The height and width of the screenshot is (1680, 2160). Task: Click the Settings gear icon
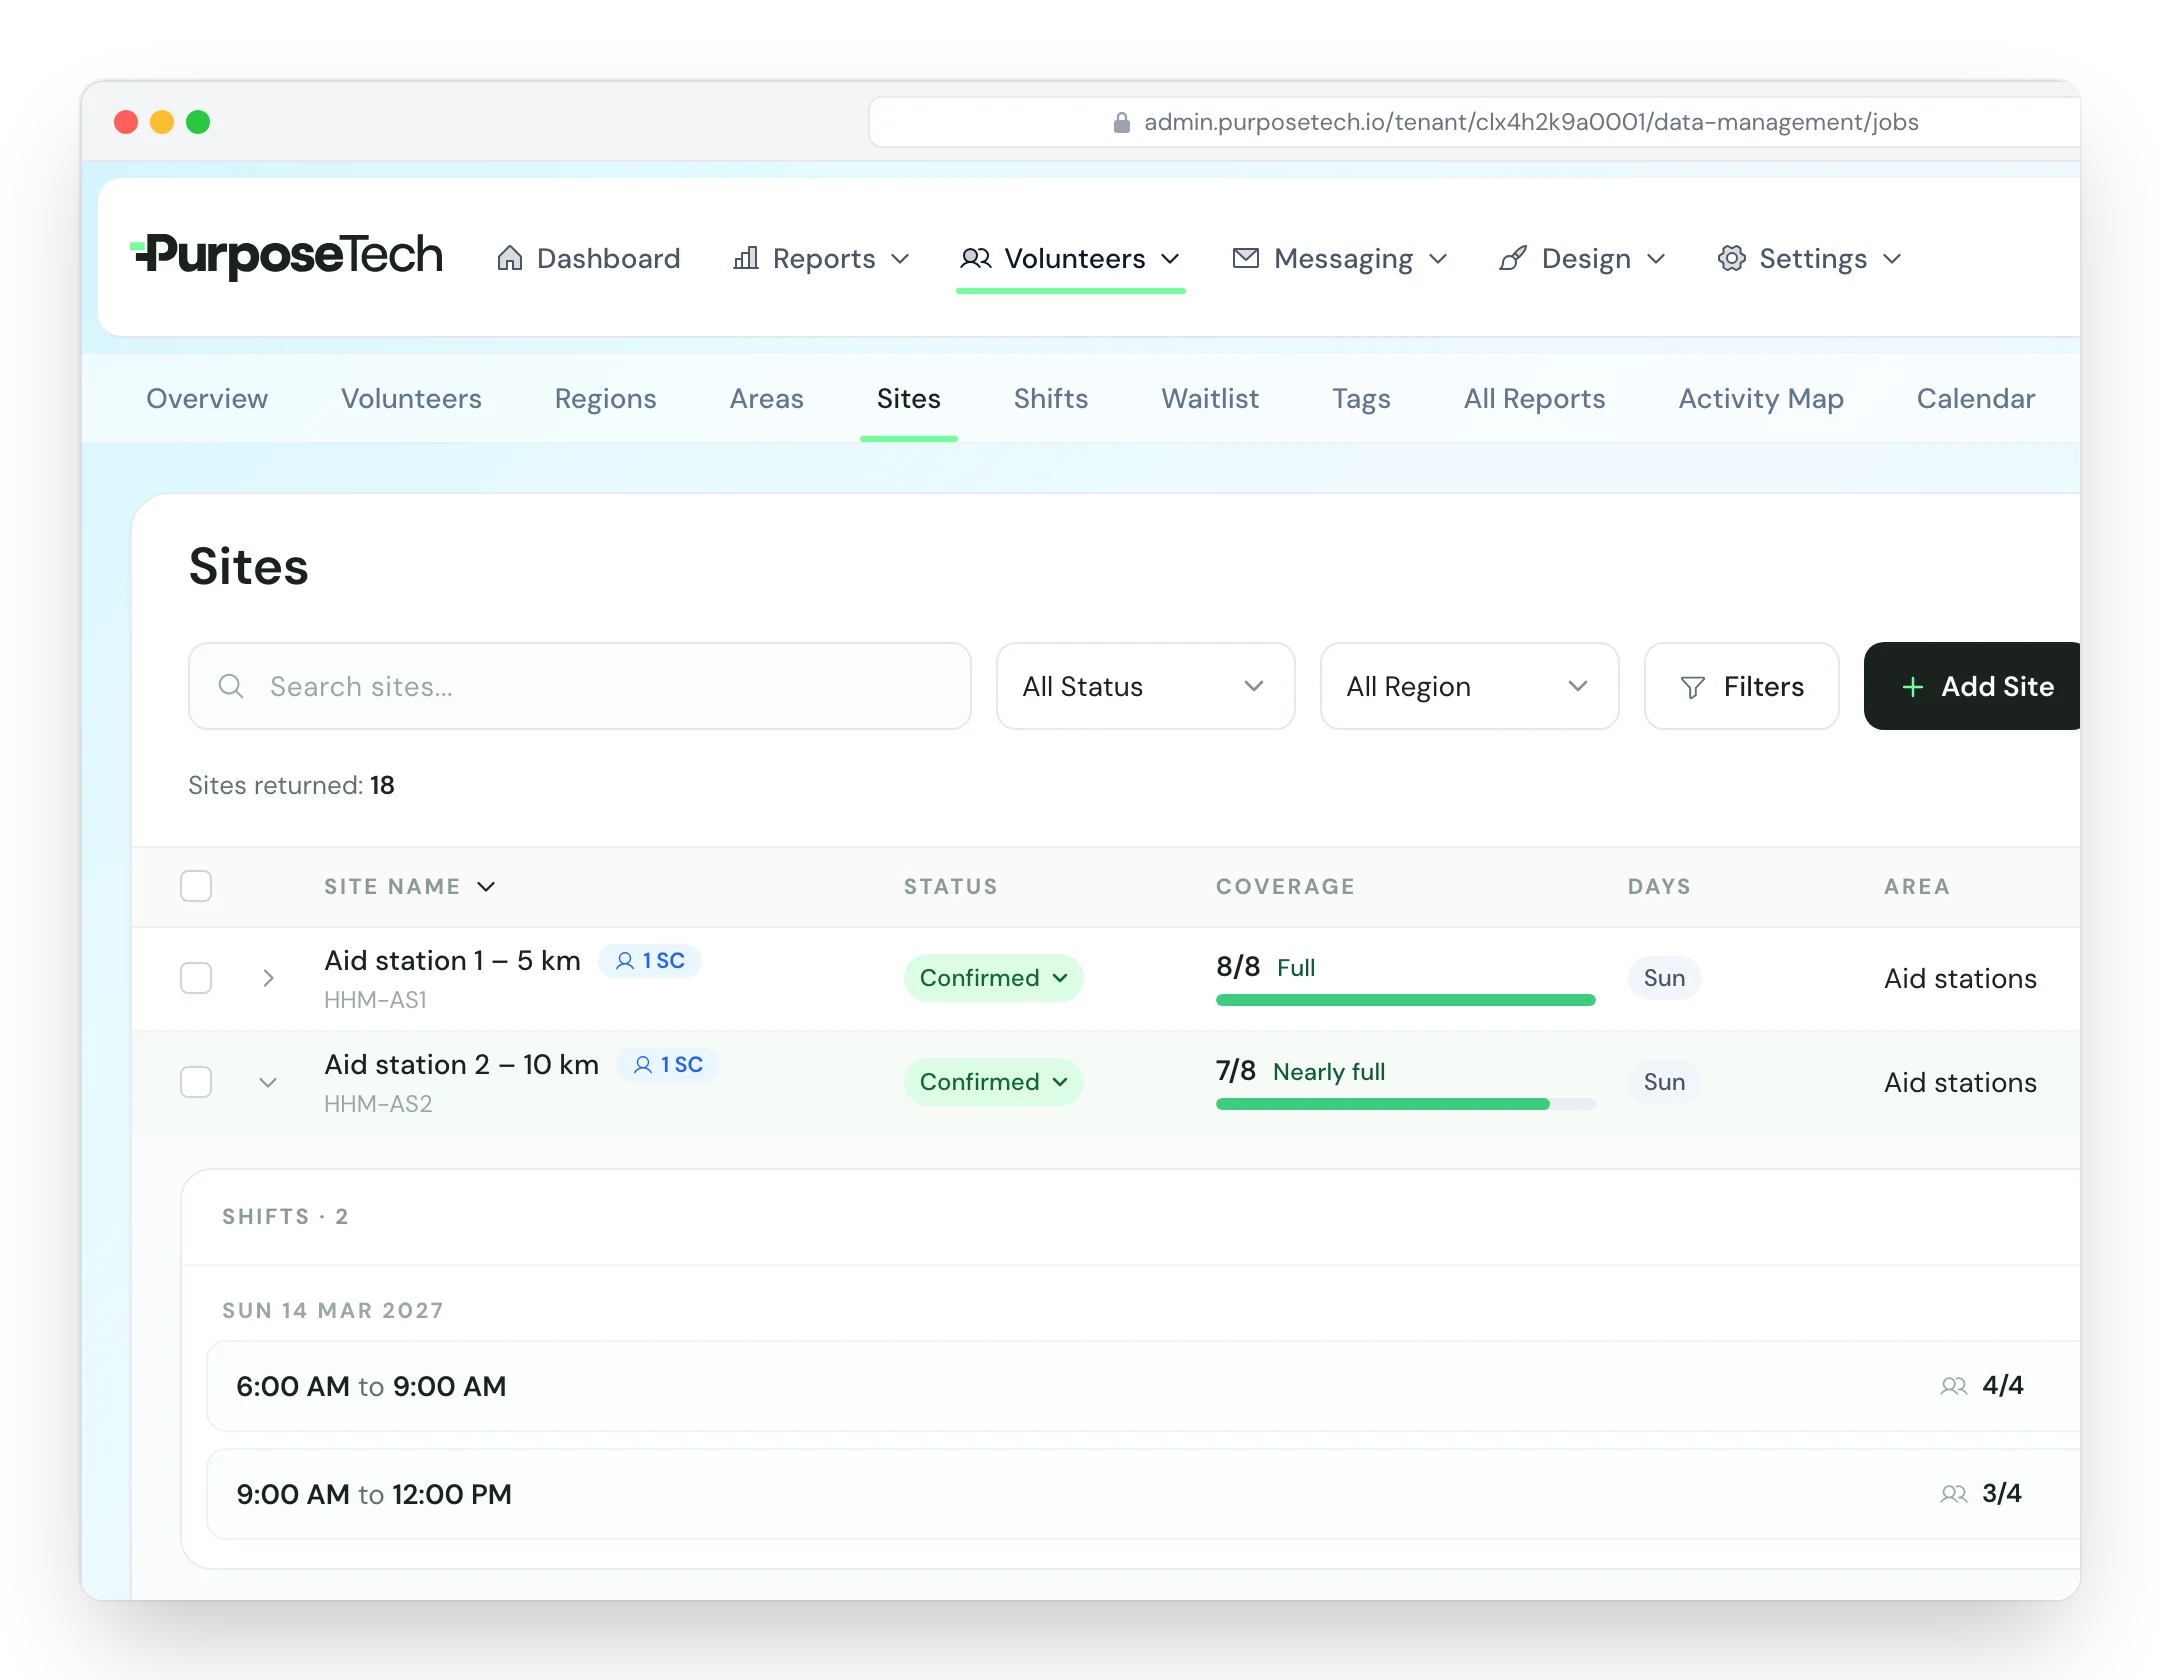tap(1732, 259)
